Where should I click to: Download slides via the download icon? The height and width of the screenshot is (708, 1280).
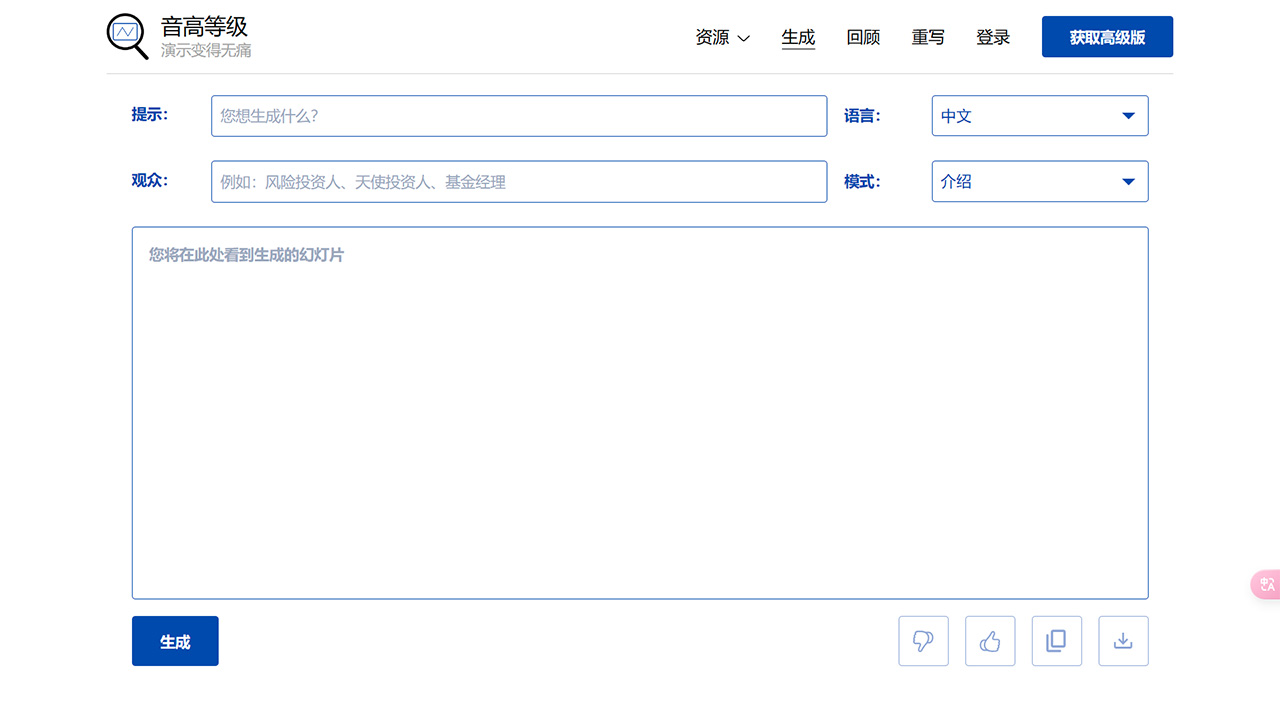1123,641
